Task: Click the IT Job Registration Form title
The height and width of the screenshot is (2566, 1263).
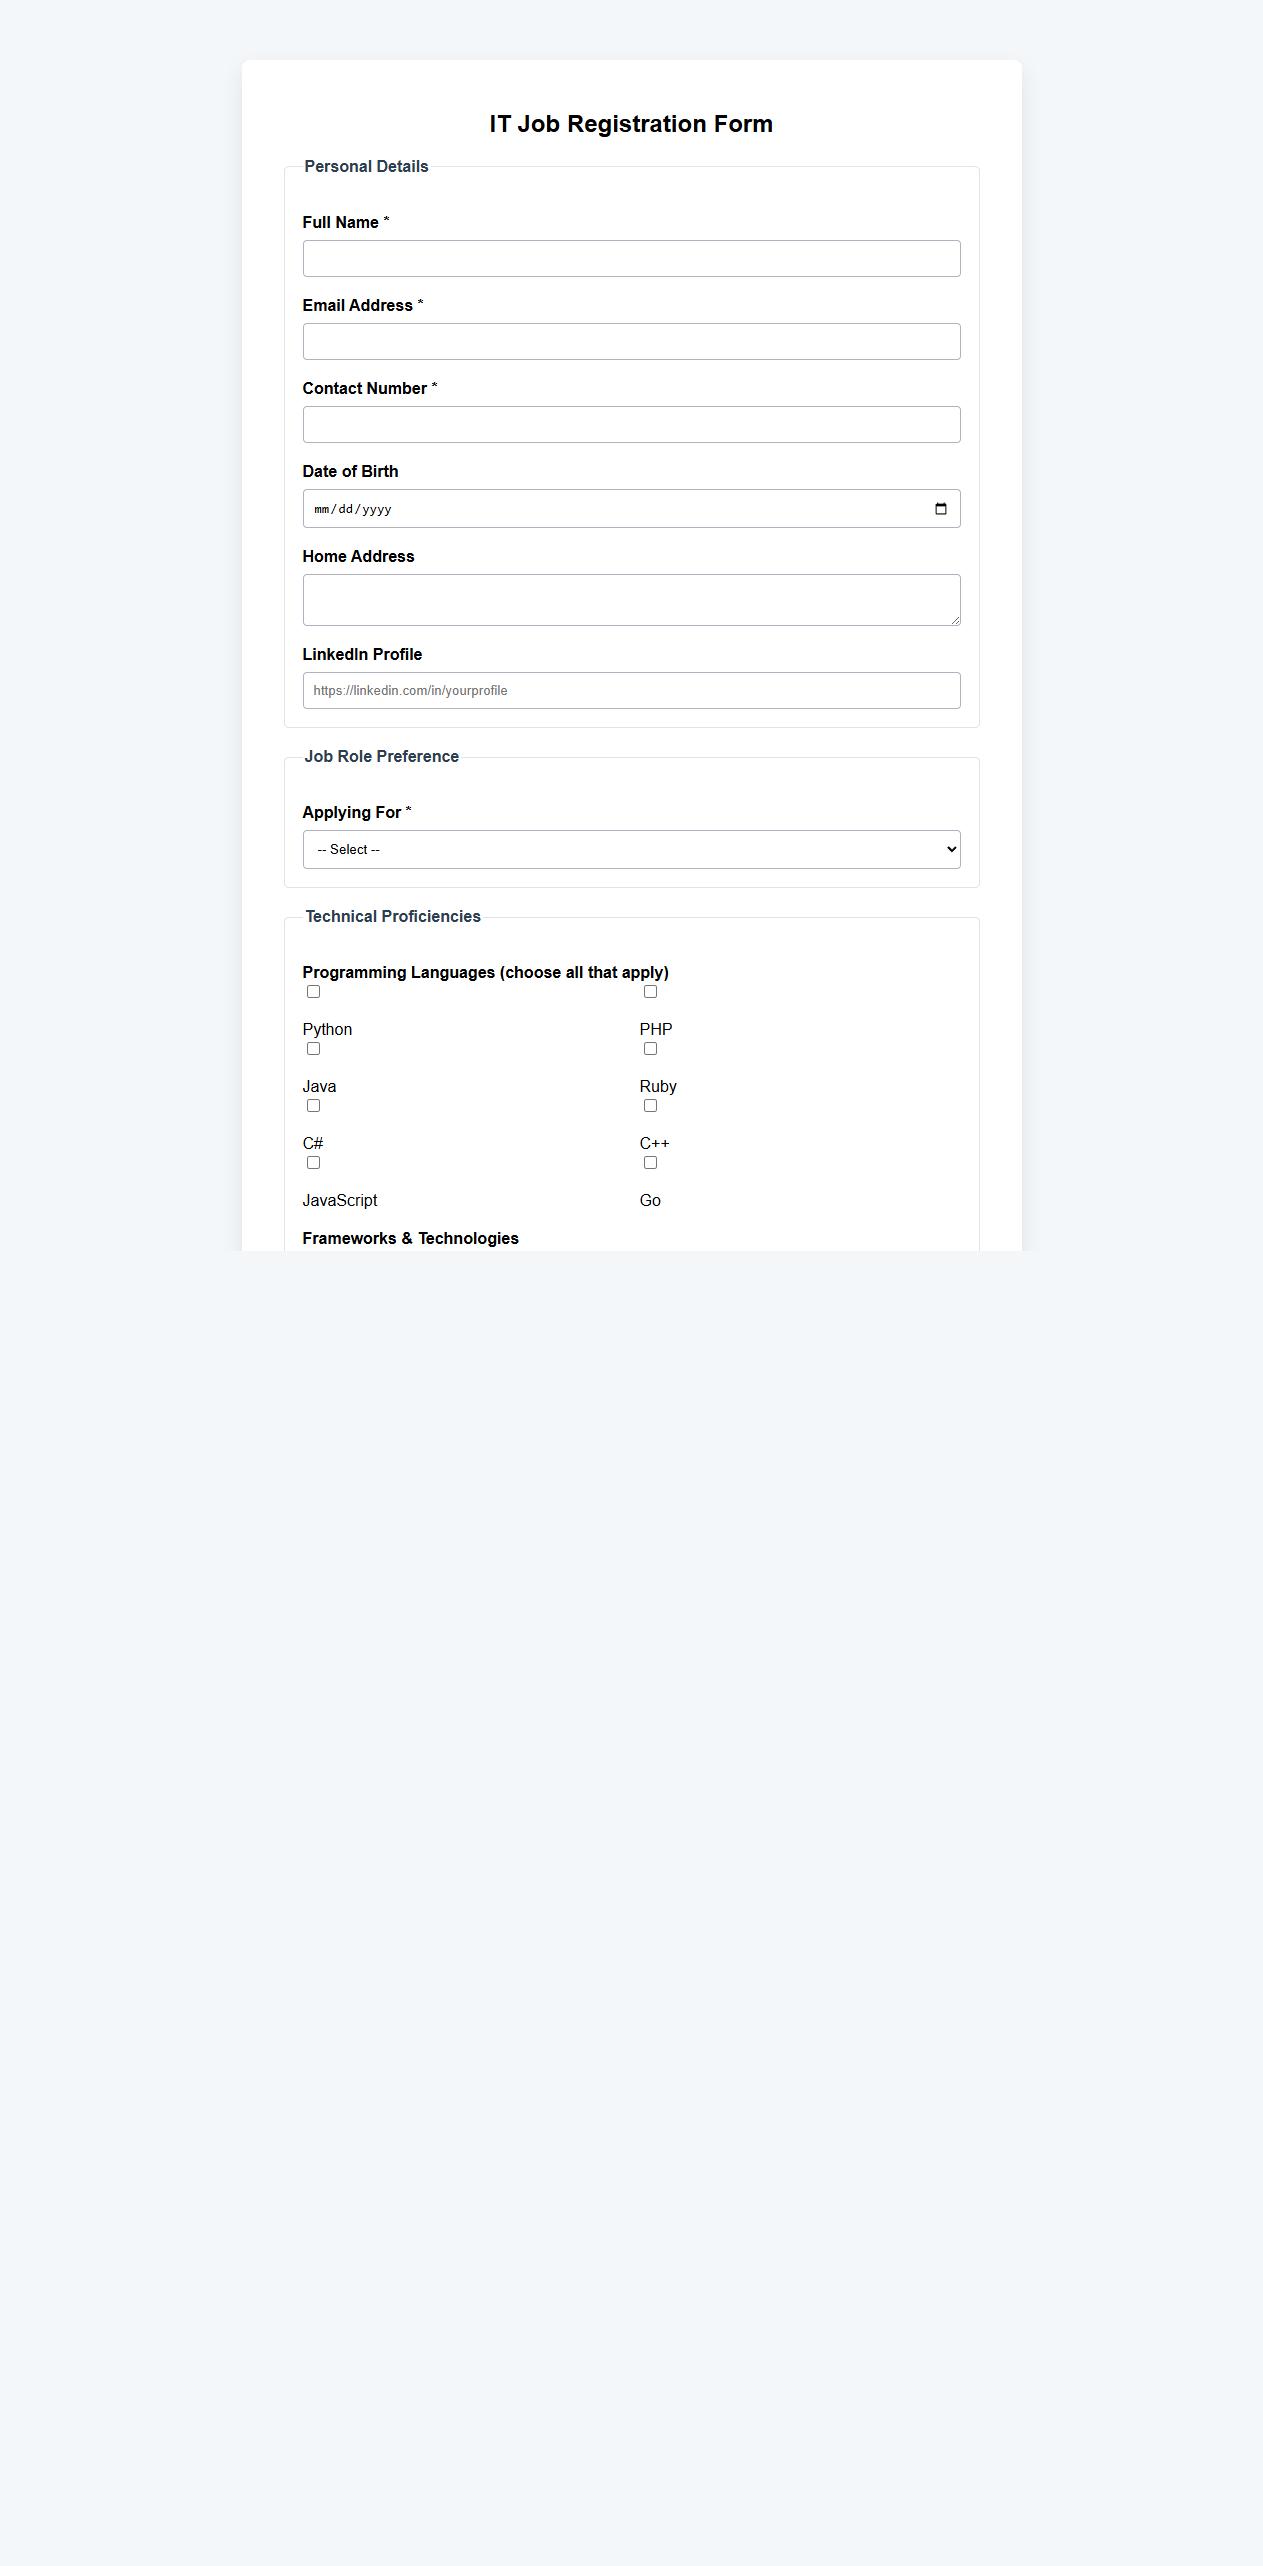Action: pyautogui.click(x=630, y=123)
